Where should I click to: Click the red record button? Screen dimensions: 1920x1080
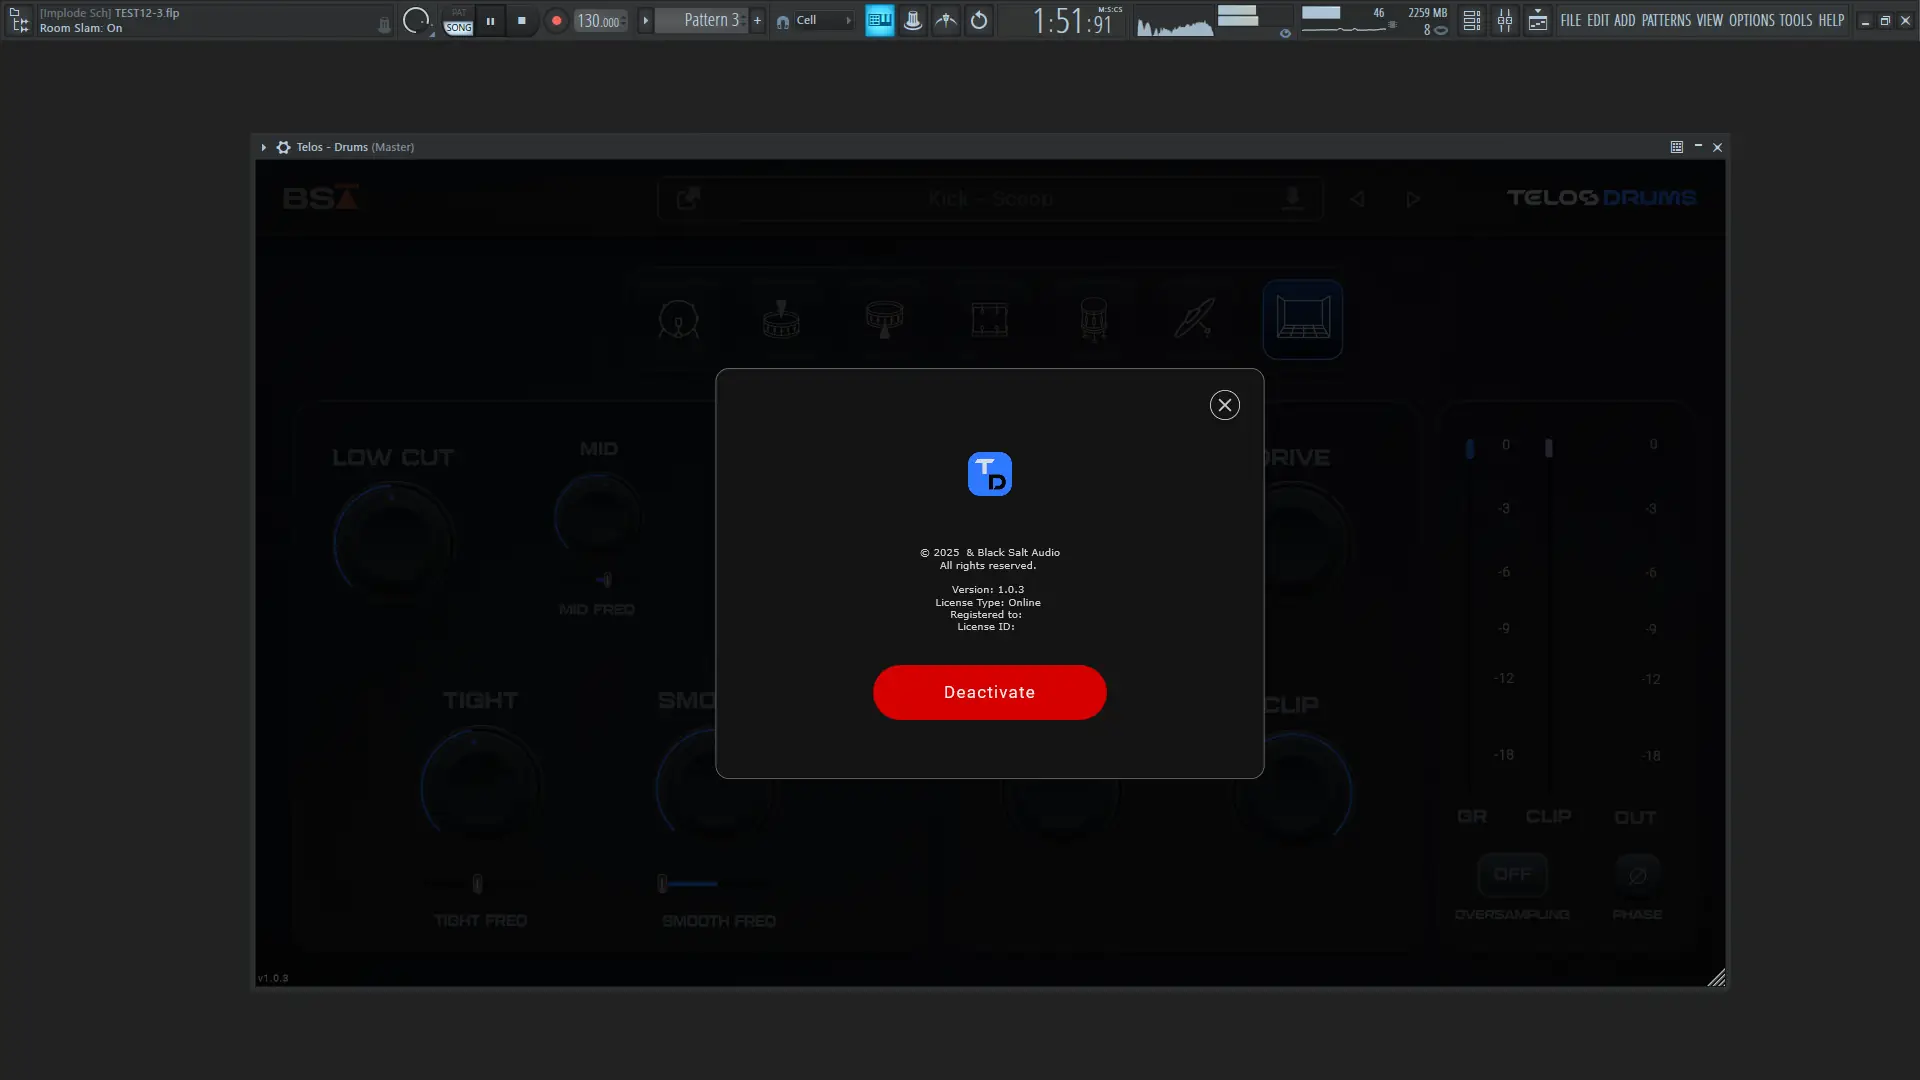[x=557, y=20]
